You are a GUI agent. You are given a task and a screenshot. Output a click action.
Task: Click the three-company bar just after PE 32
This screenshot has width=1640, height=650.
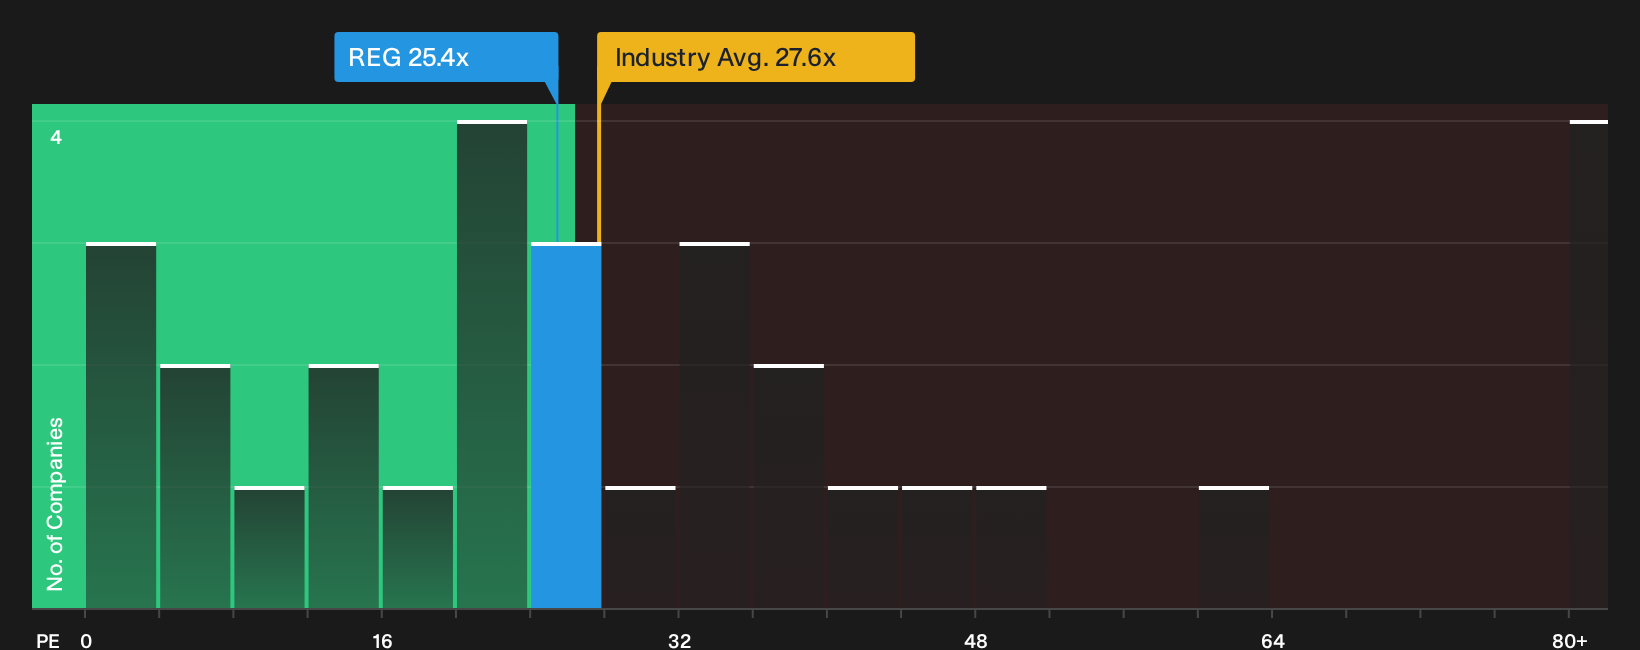714,425
